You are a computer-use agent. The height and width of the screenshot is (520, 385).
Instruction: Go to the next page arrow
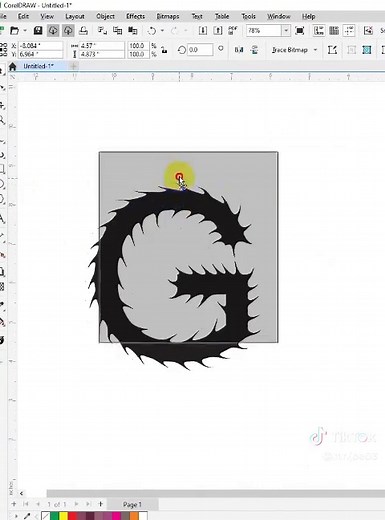76,504
